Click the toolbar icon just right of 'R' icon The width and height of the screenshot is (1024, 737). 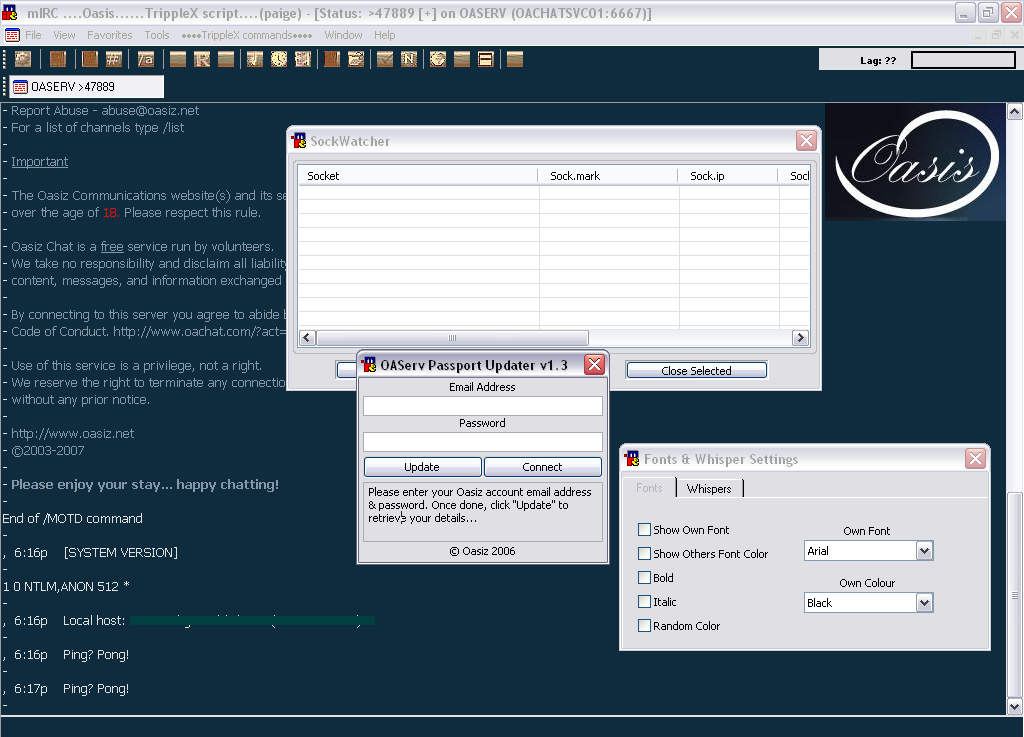tap(226, 59)
